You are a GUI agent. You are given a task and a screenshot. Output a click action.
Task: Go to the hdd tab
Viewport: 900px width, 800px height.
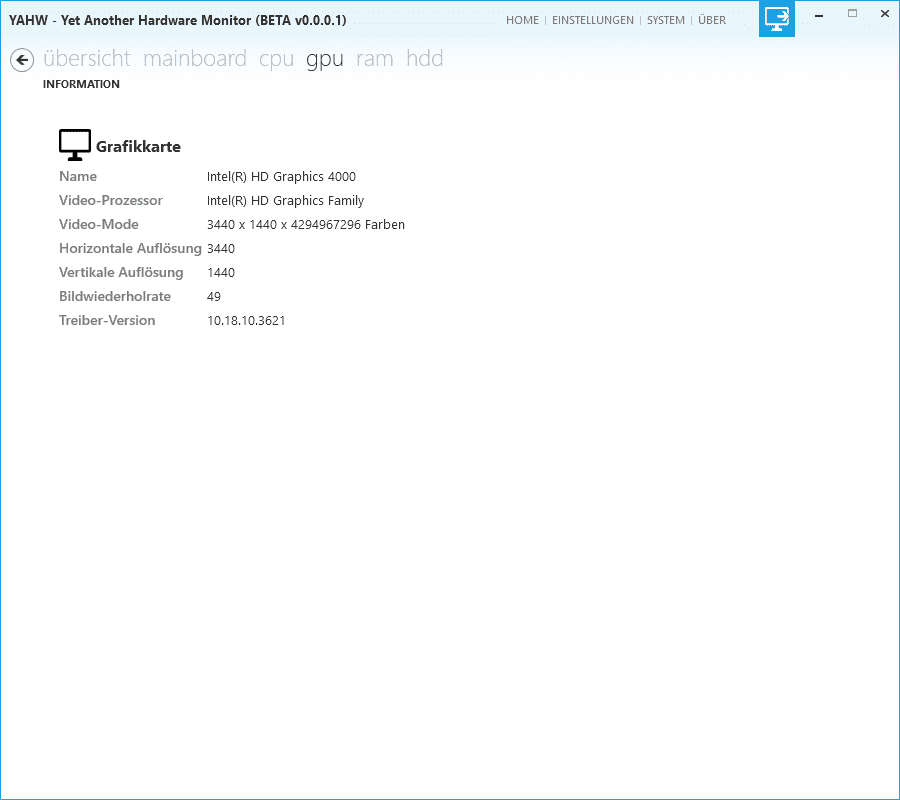[424, 59]
